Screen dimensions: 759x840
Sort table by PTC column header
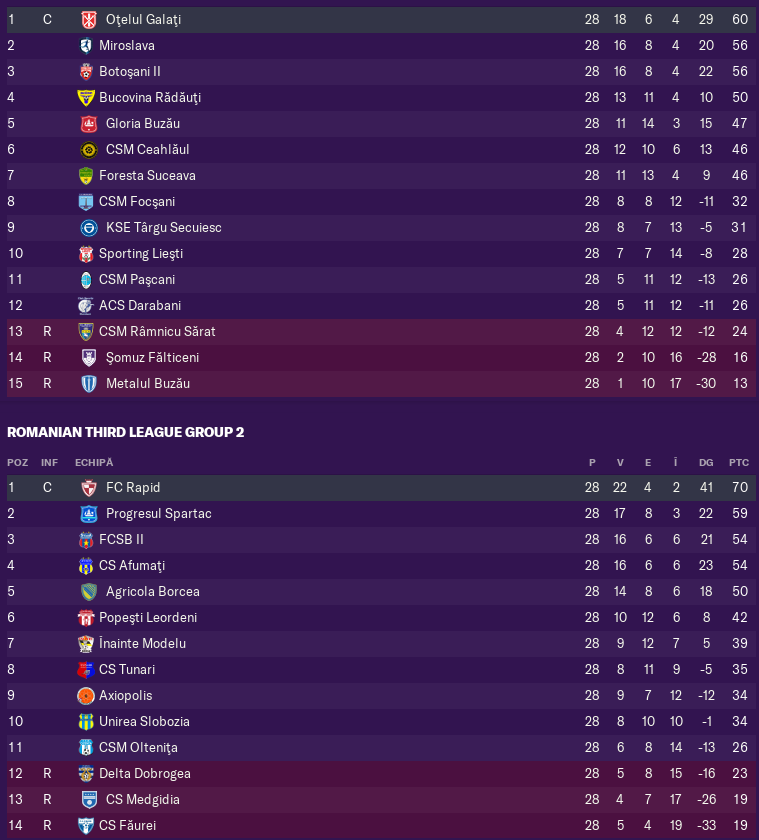click(739, 462)
